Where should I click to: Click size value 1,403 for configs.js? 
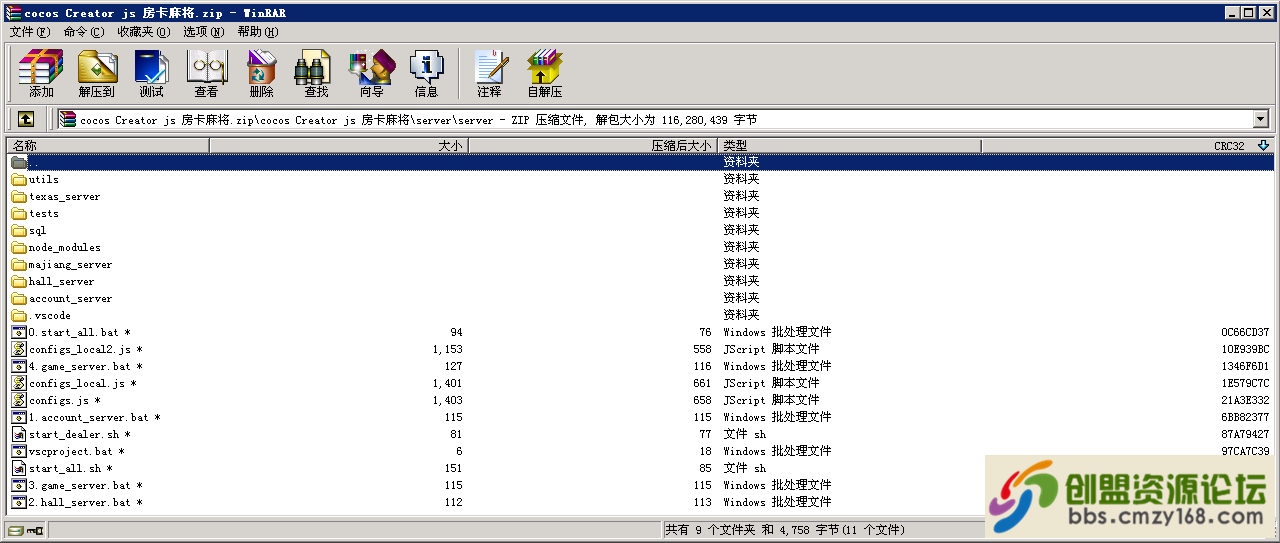click(448, 400)
